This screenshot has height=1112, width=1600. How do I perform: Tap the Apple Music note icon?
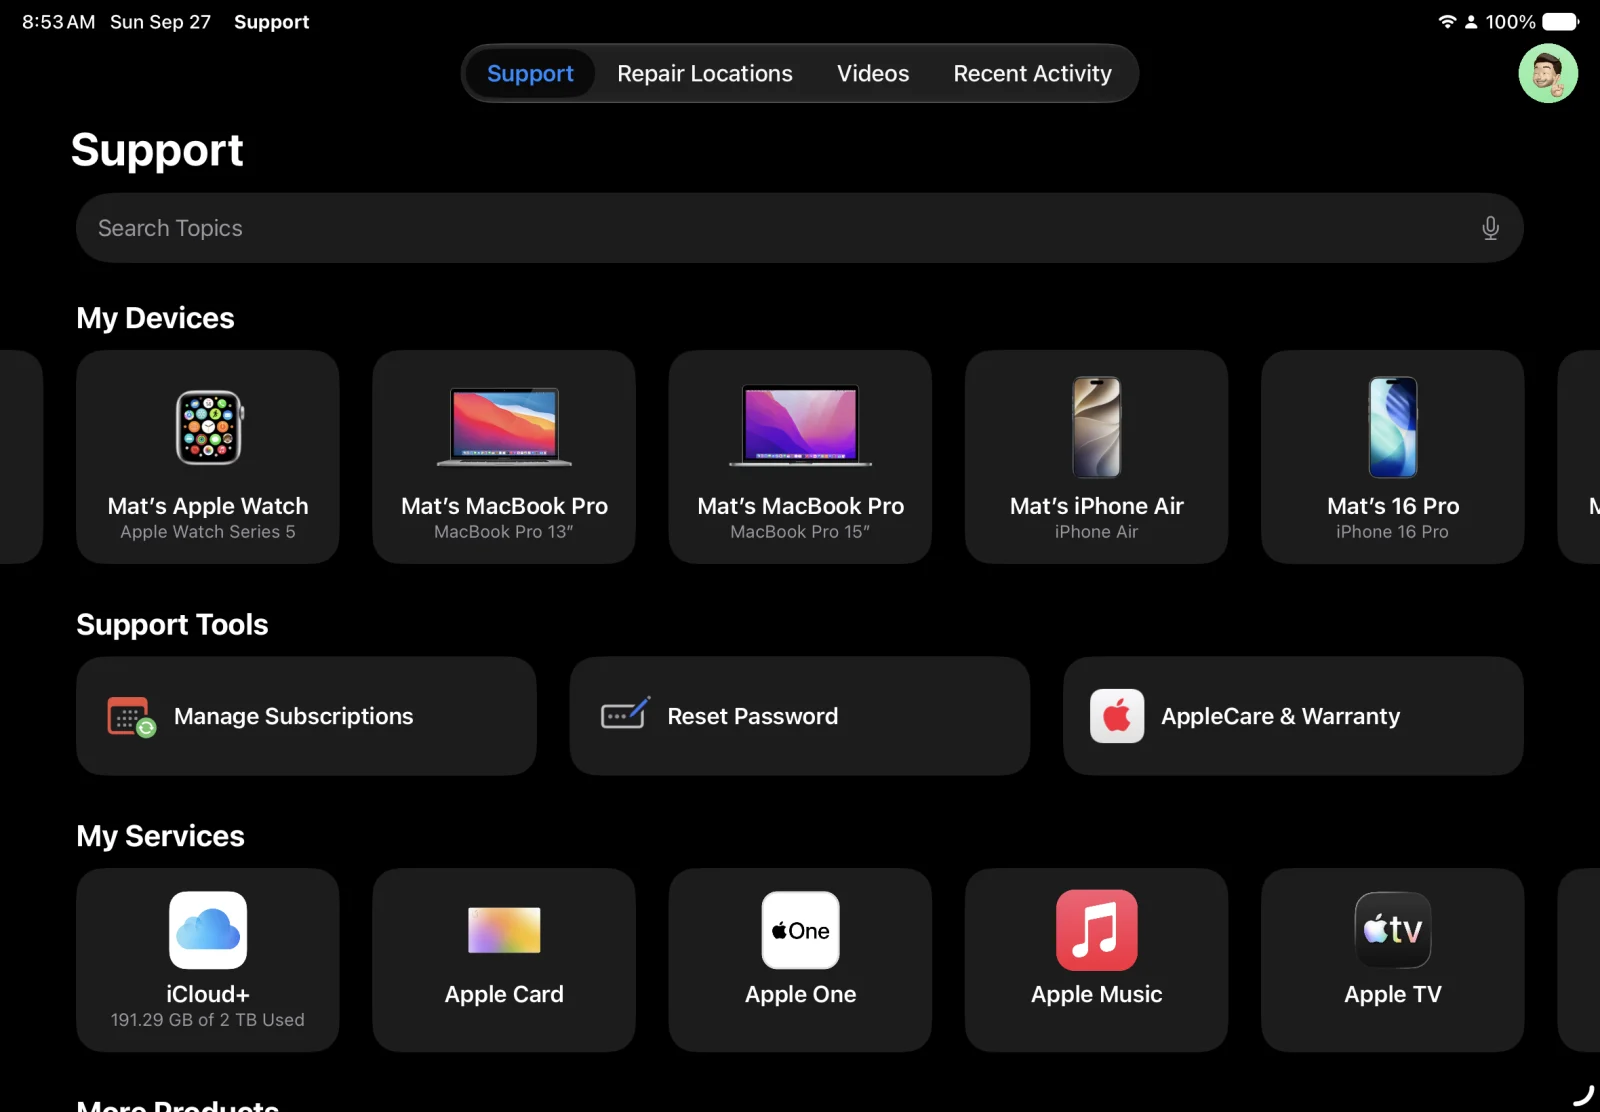click(x=1097, y=930)
